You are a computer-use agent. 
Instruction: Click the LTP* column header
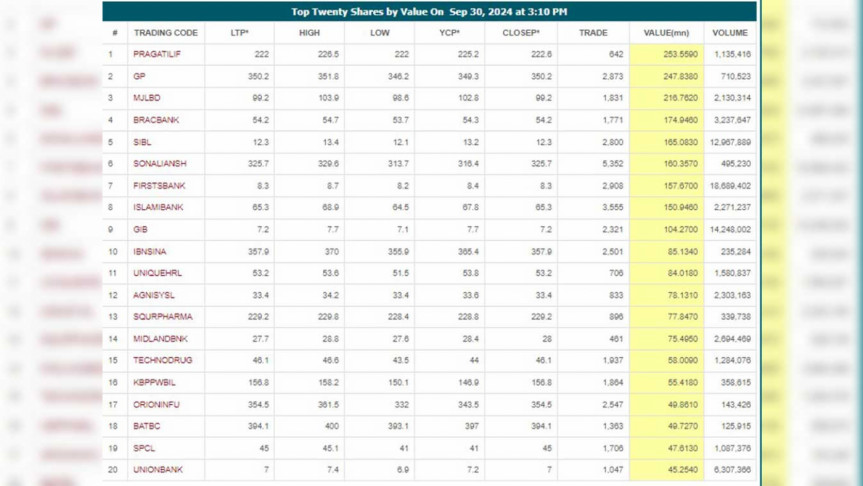click(239, 33)
